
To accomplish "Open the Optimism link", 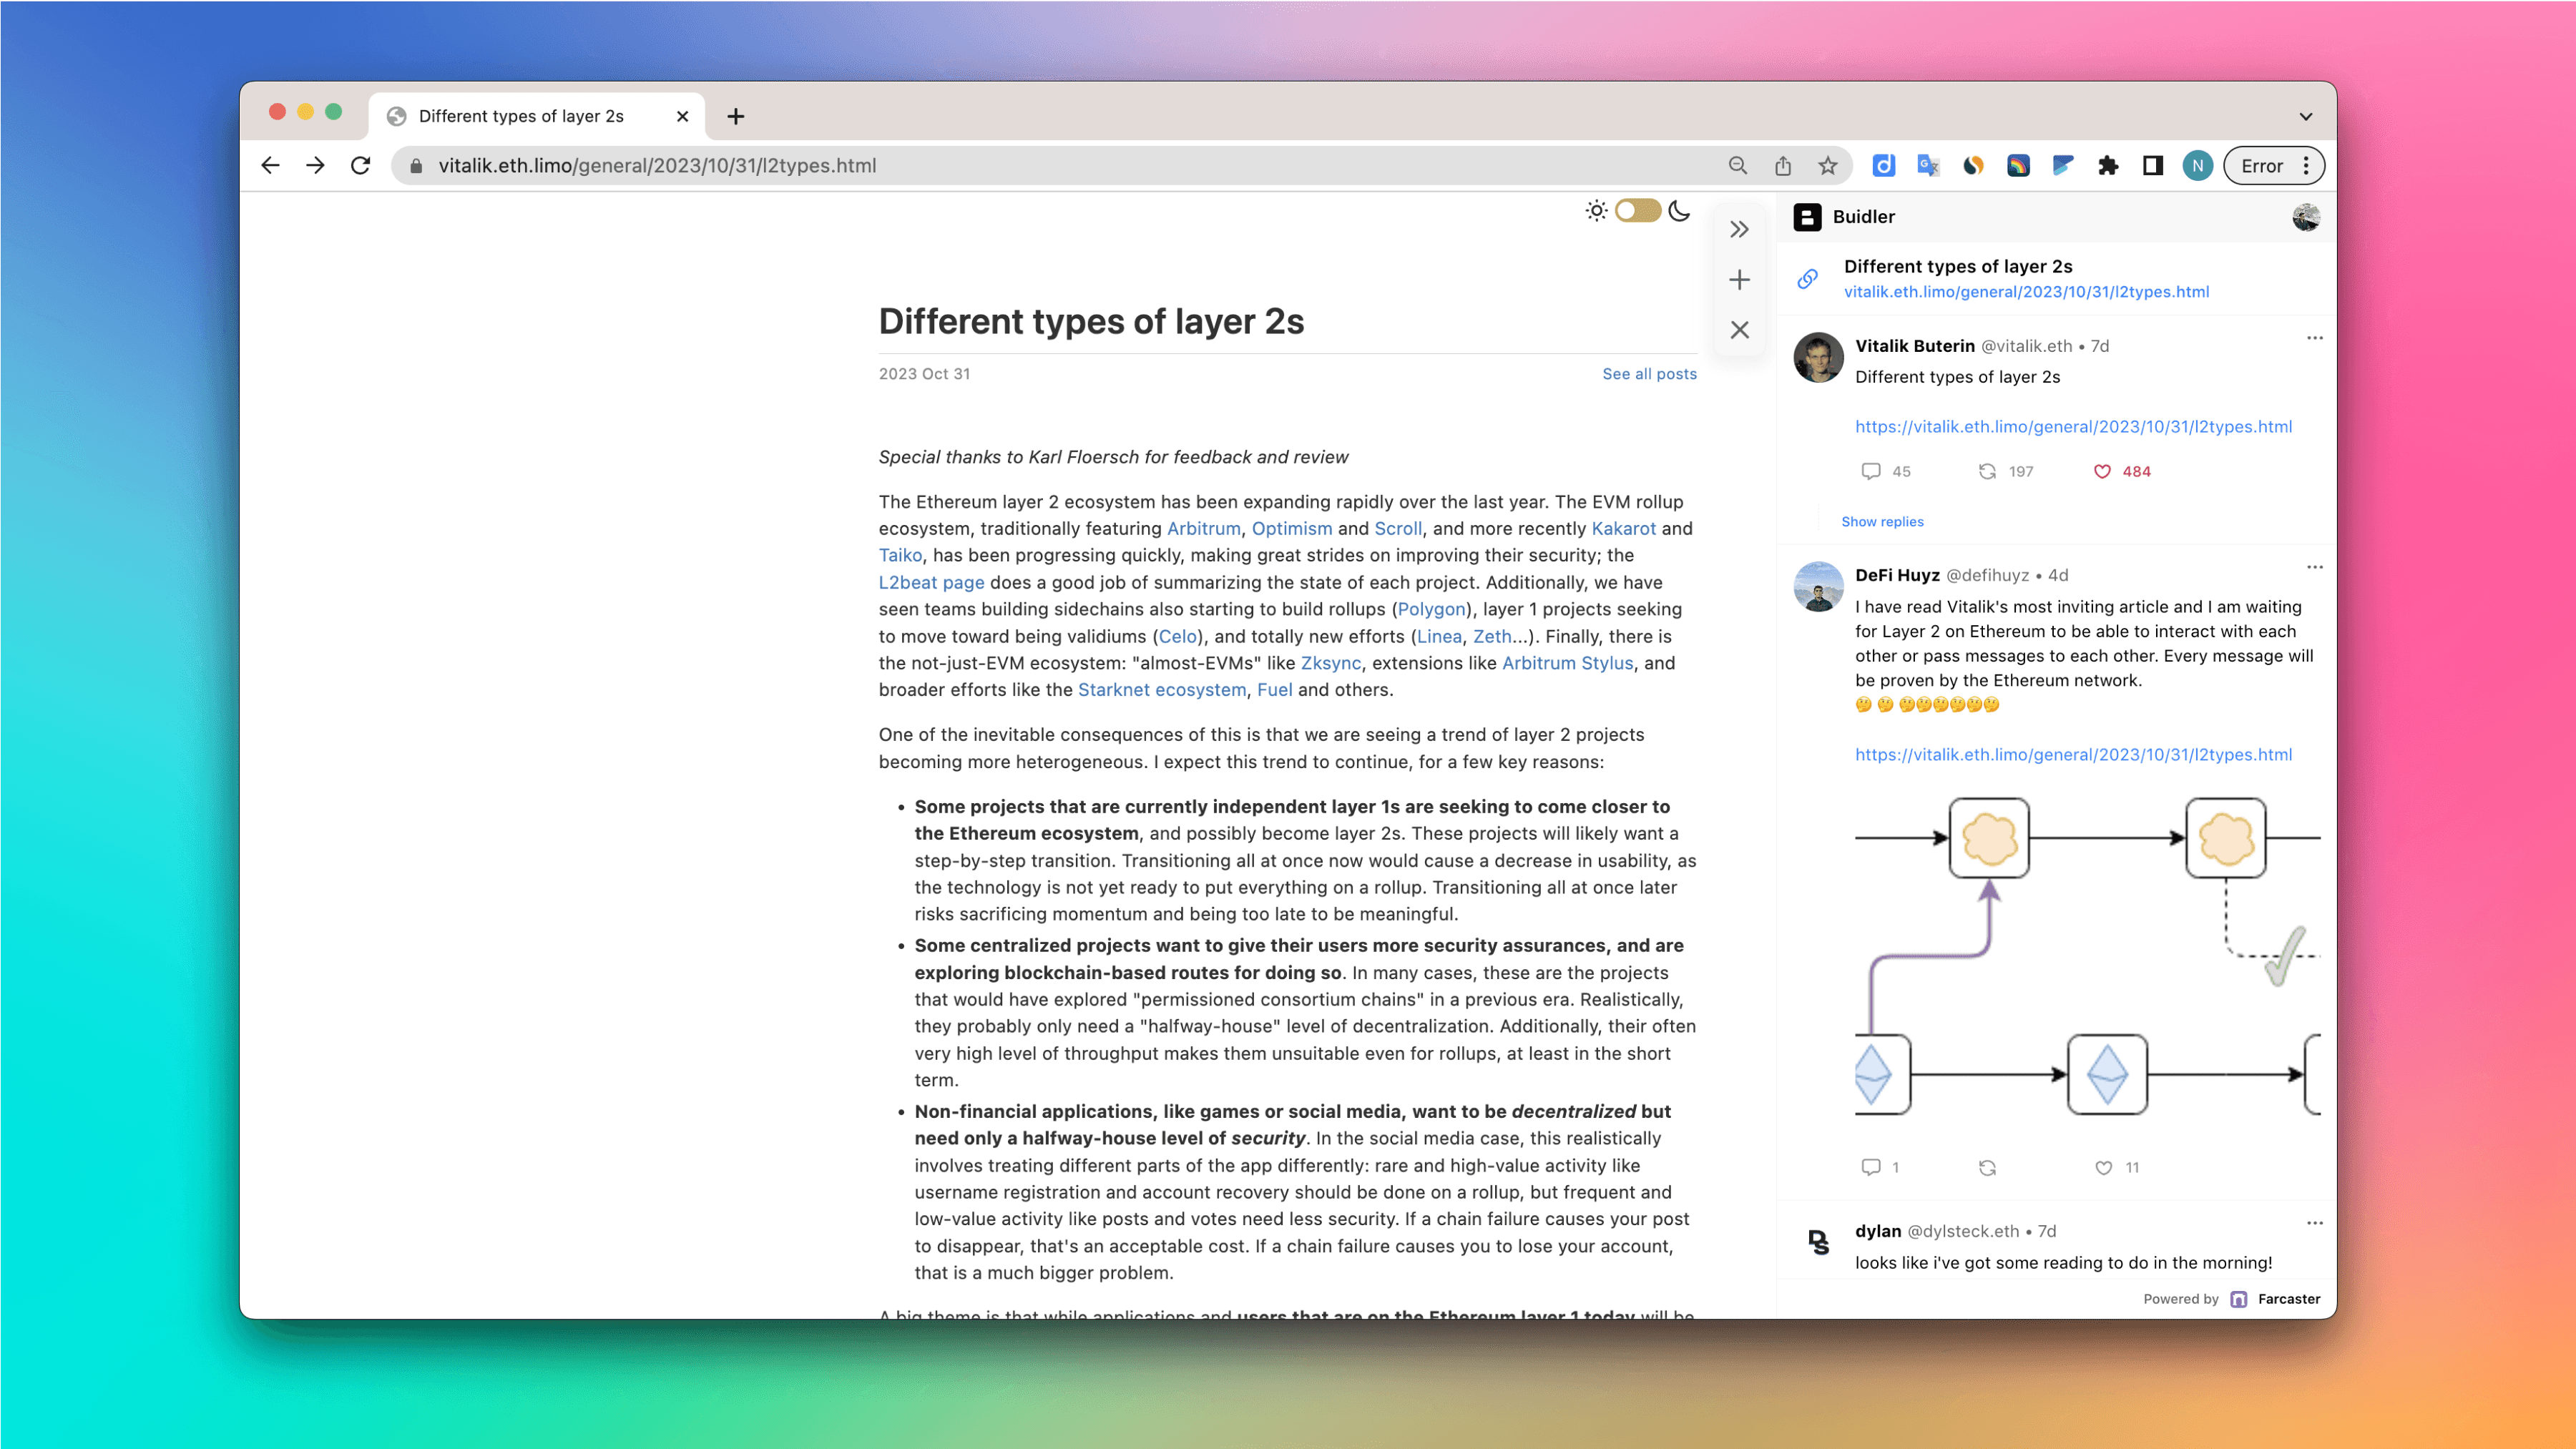I will (1291, 529).
